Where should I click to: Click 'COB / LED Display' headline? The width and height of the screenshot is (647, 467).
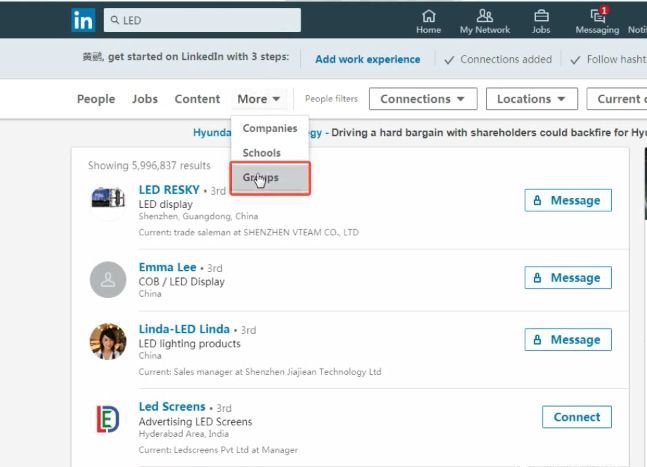click(x=182, y=282)
